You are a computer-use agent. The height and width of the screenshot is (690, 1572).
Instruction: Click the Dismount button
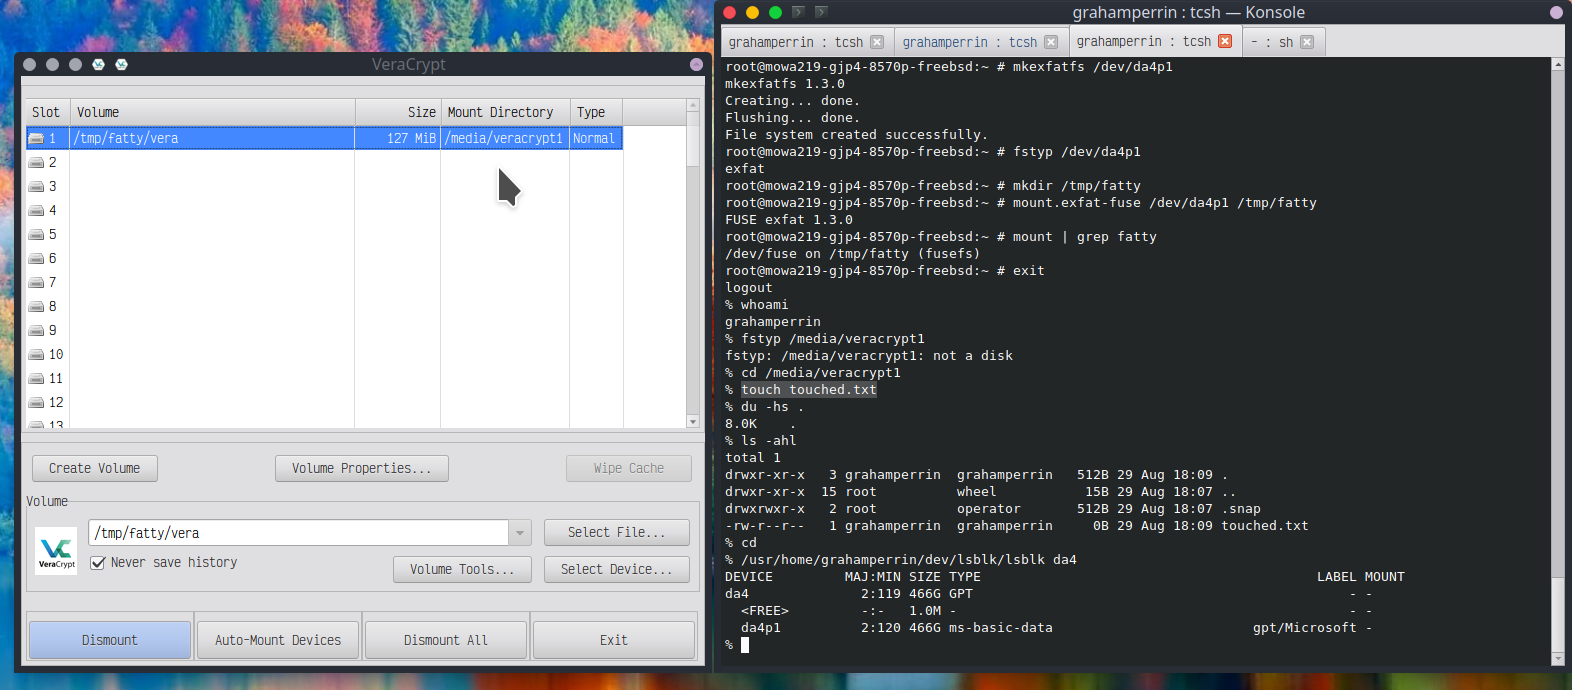click(110, 640)
